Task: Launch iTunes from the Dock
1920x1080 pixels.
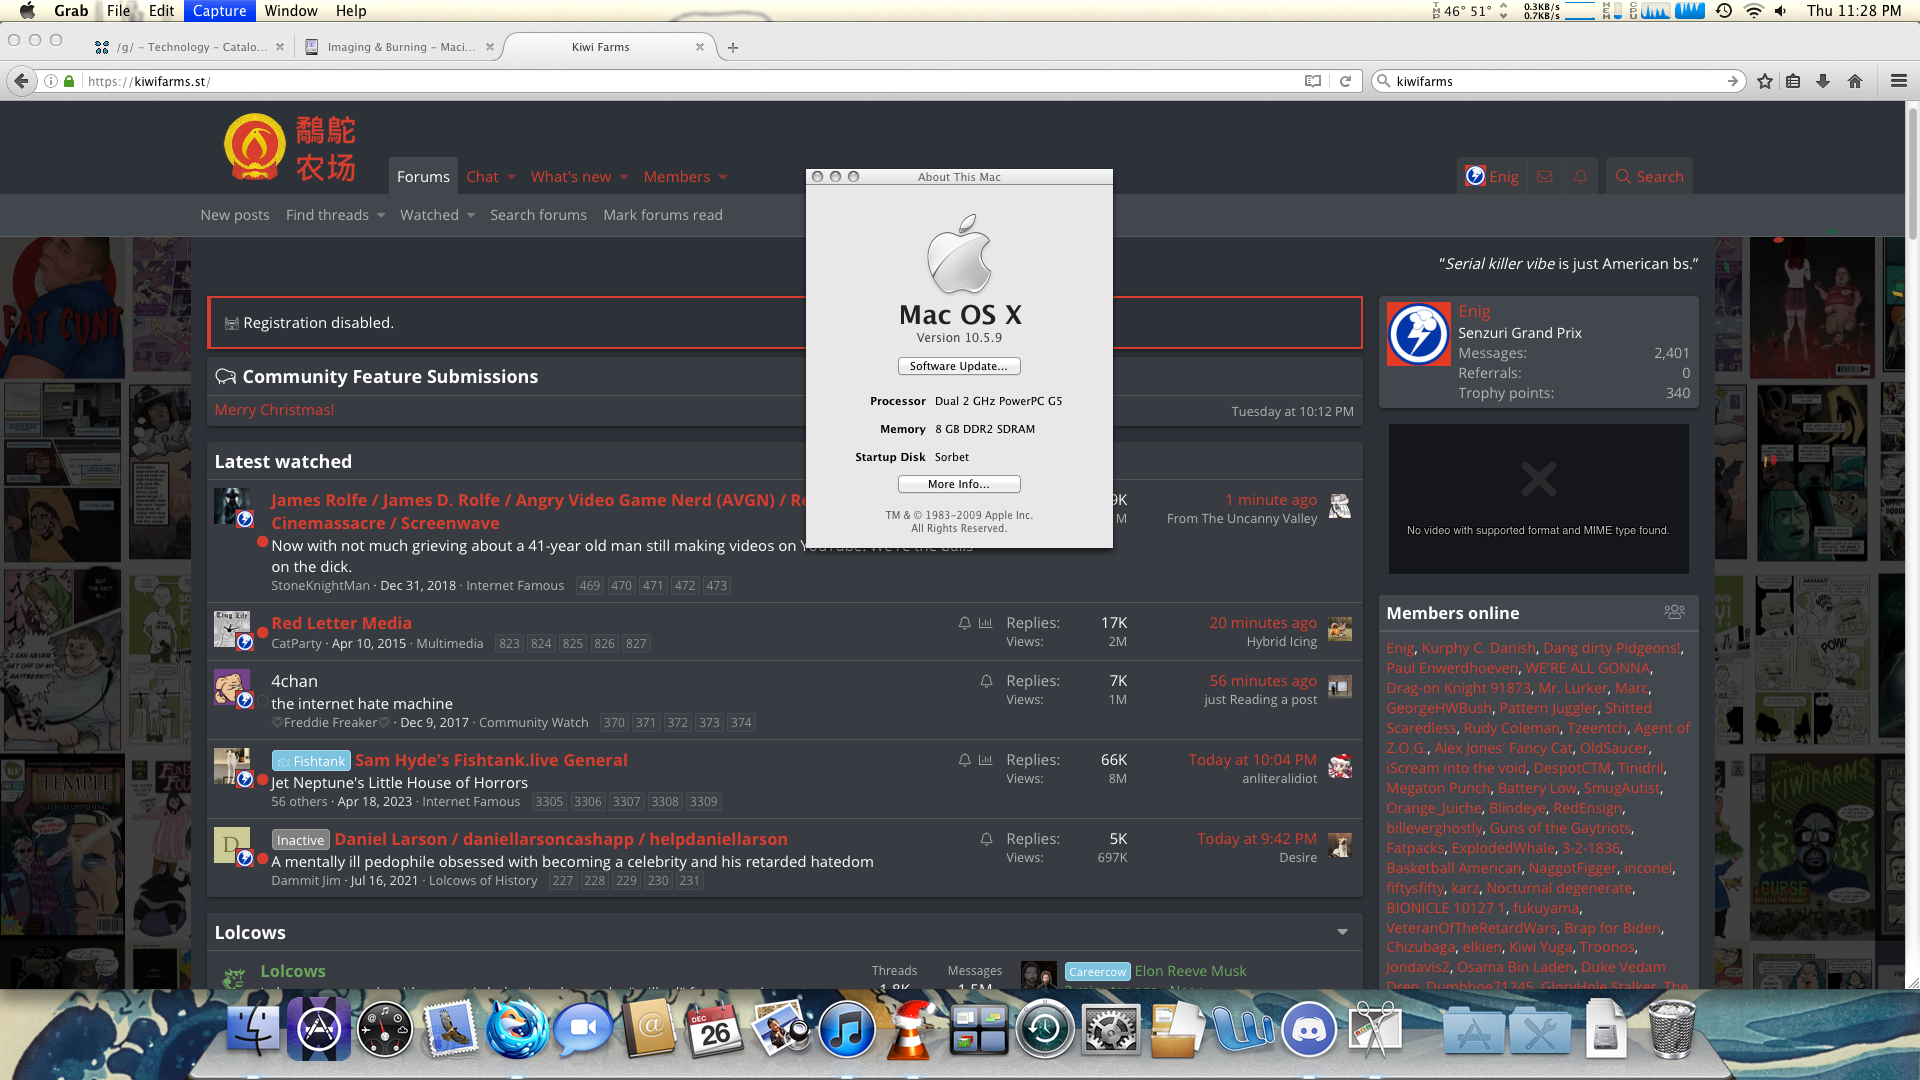Action: click(847, 1030)
